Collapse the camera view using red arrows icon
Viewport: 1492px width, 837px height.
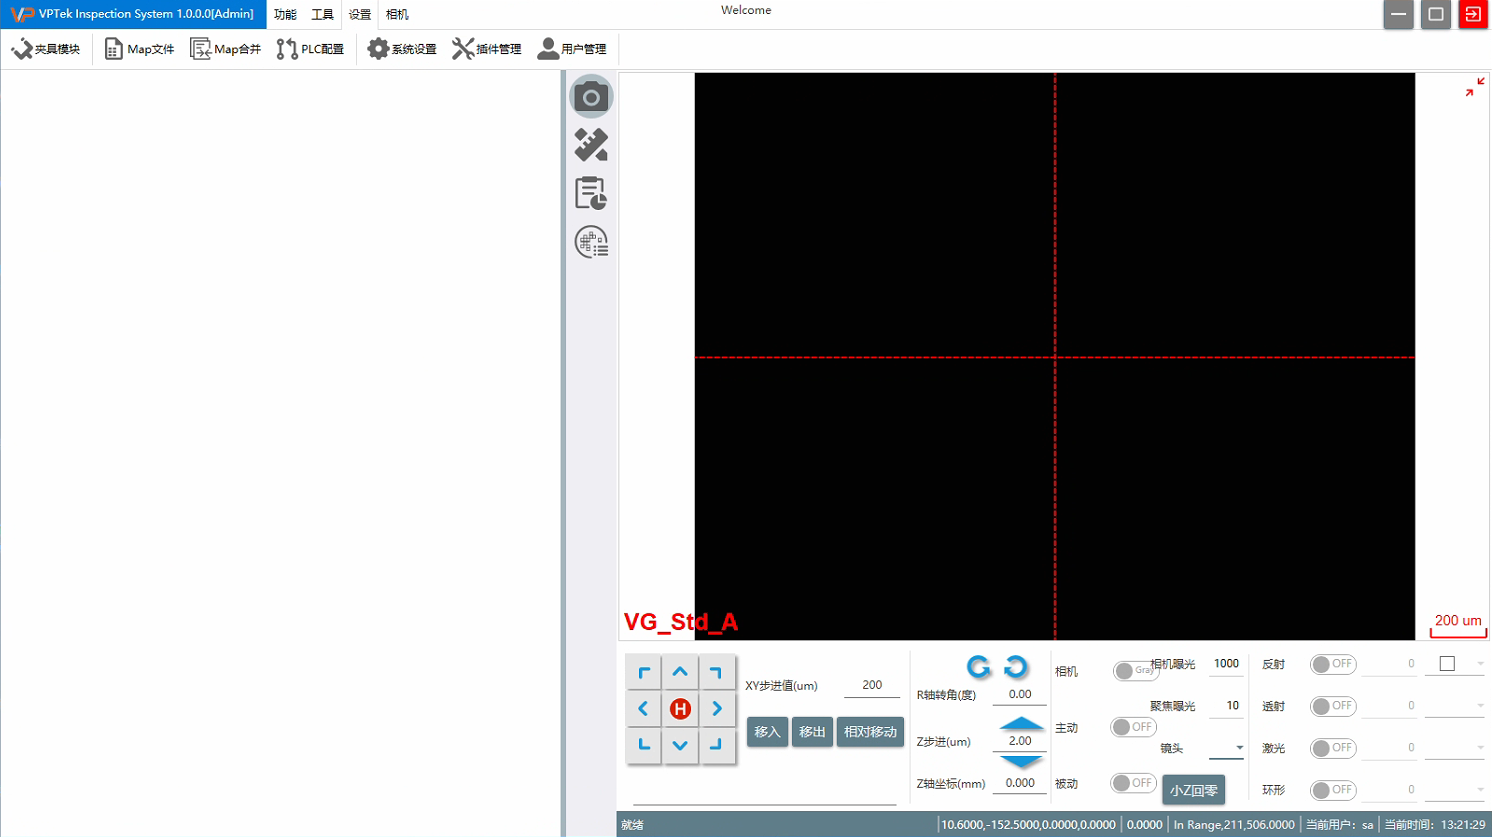coord(1473,89)
